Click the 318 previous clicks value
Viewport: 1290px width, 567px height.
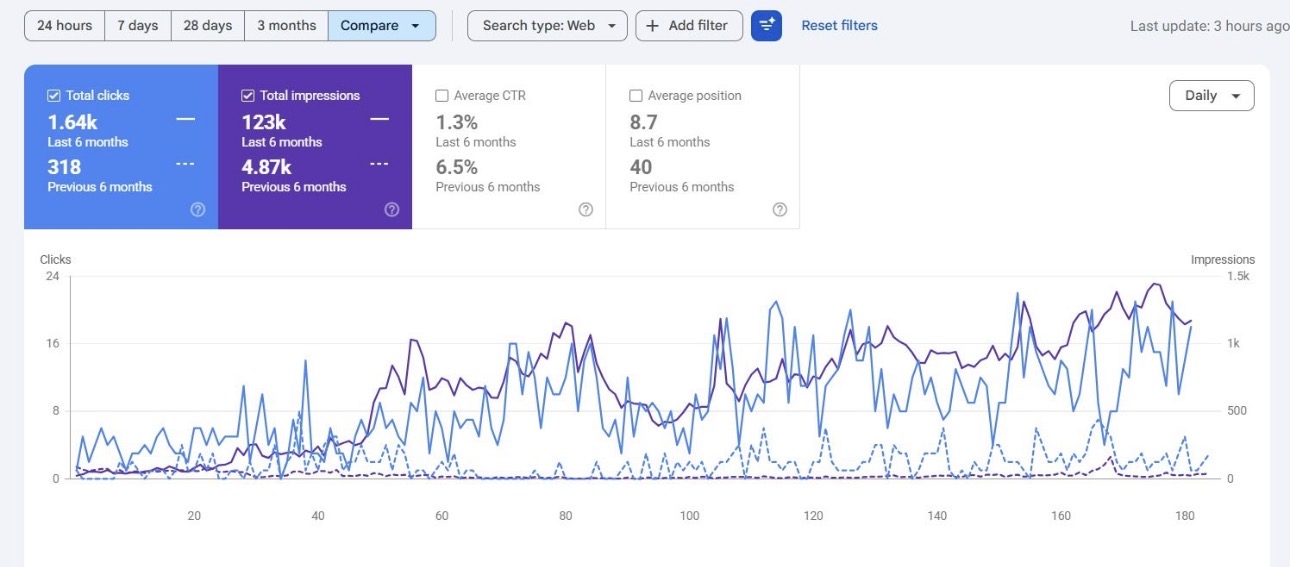[x=64, y=167]
